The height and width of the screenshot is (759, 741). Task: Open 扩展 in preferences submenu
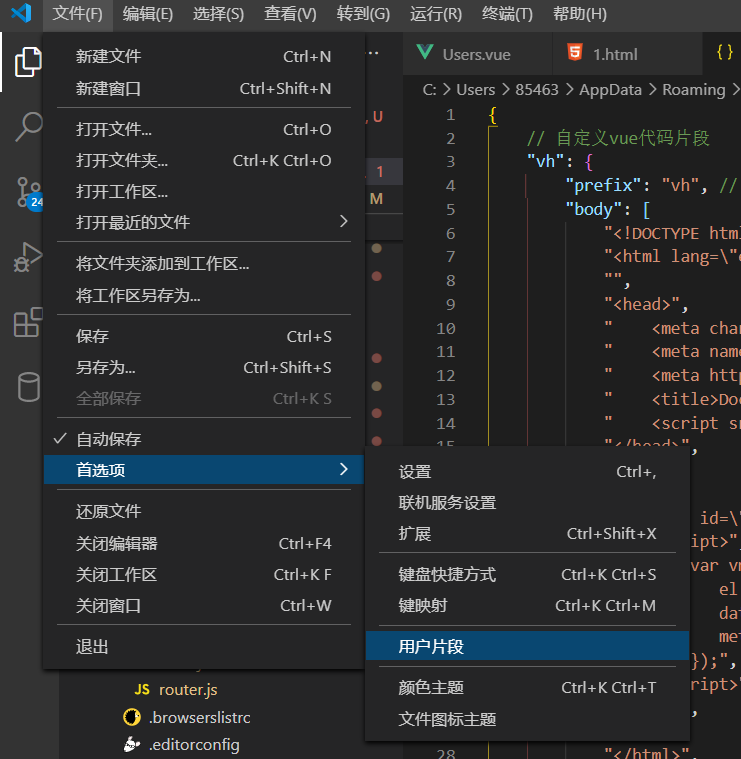point(527,533)
